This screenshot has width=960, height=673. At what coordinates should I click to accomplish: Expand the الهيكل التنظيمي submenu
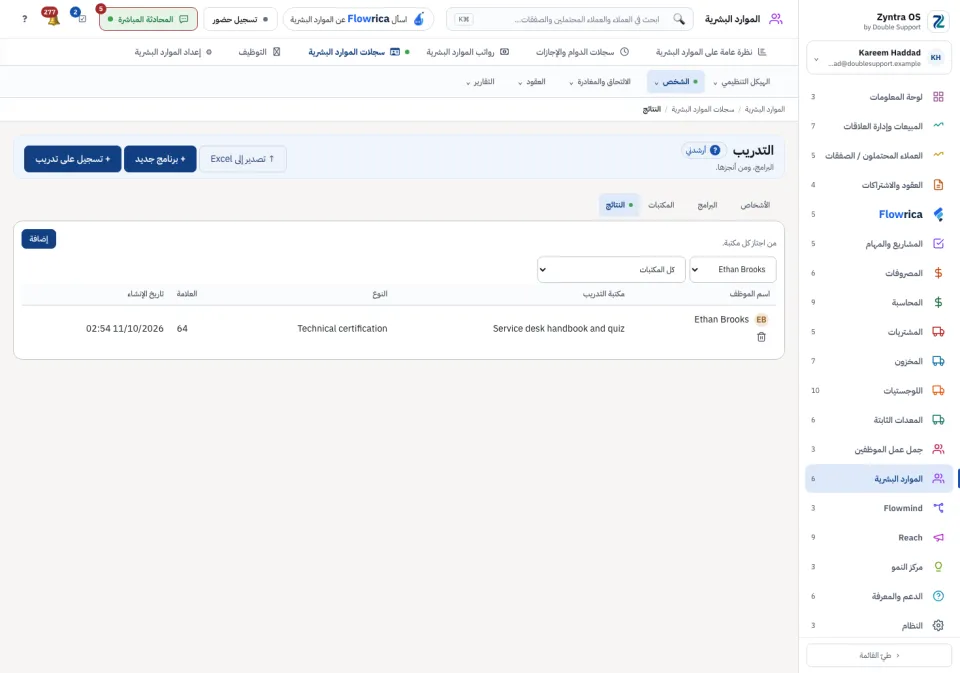click(741, 82)
